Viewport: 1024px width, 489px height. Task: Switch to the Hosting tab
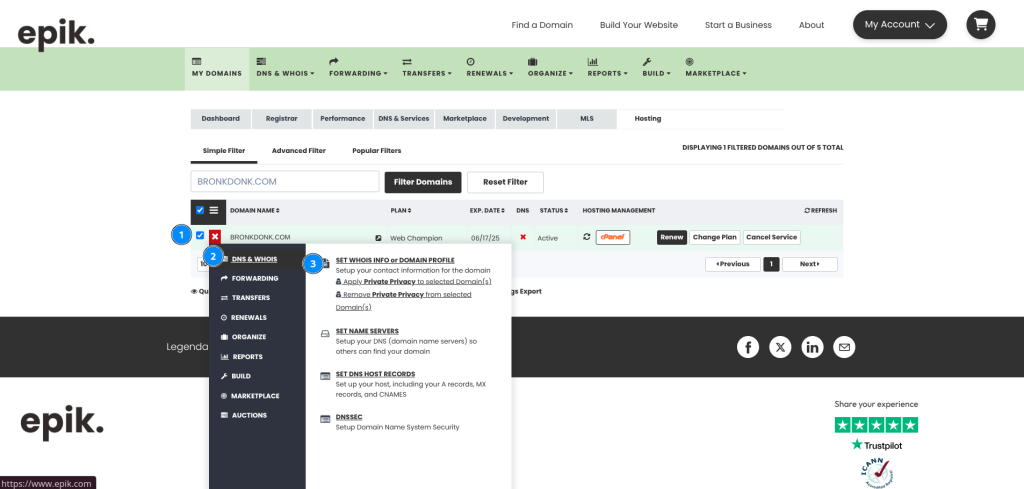tap(648, 119)
